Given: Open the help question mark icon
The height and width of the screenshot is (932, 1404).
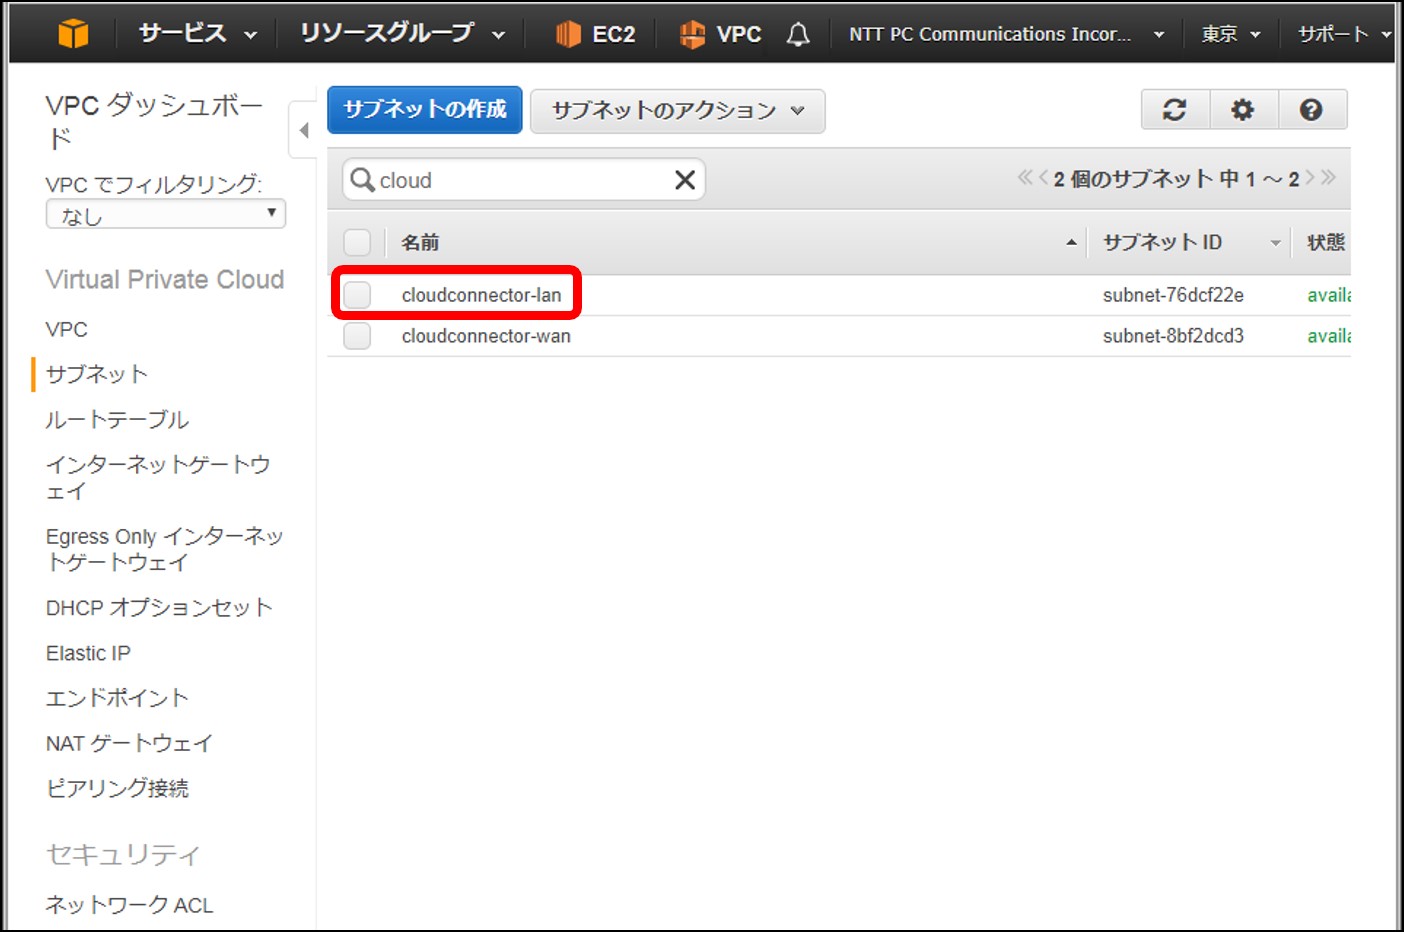Looking at the screenshot, I should pyautogui.click(x=1311, y=110).
